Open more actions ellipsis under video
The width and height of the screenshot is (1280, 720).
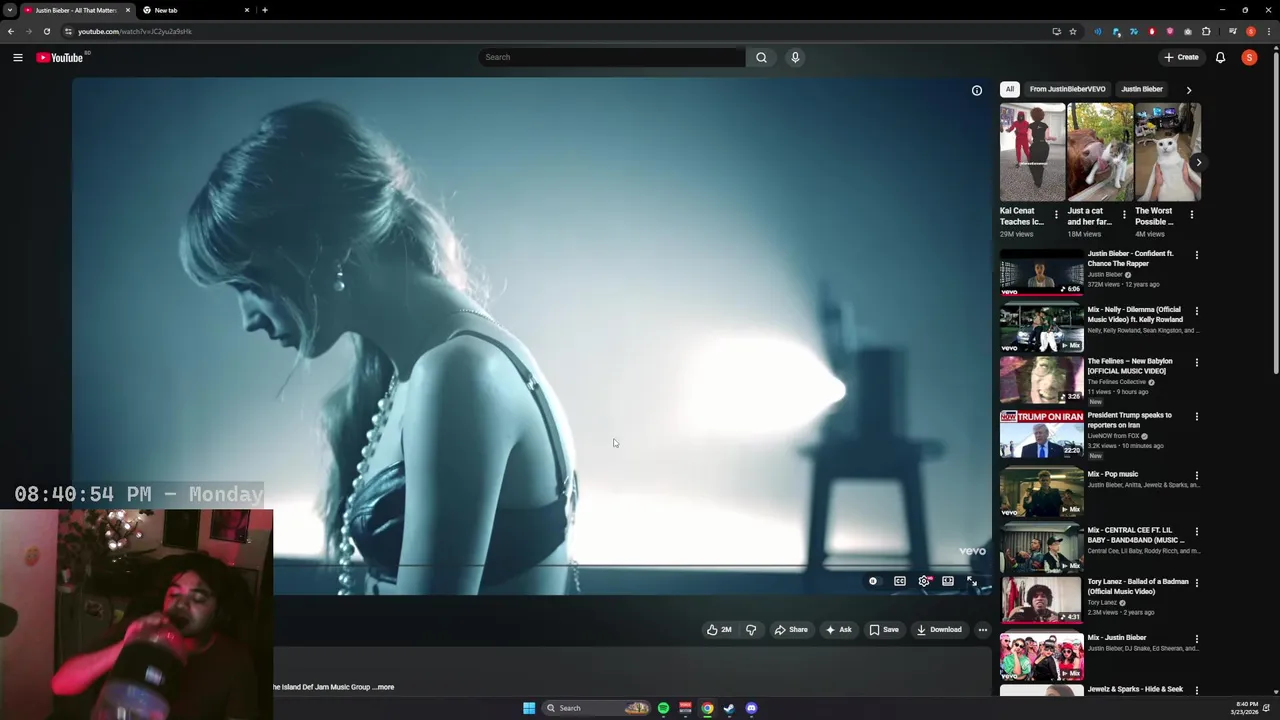[983, 630]
